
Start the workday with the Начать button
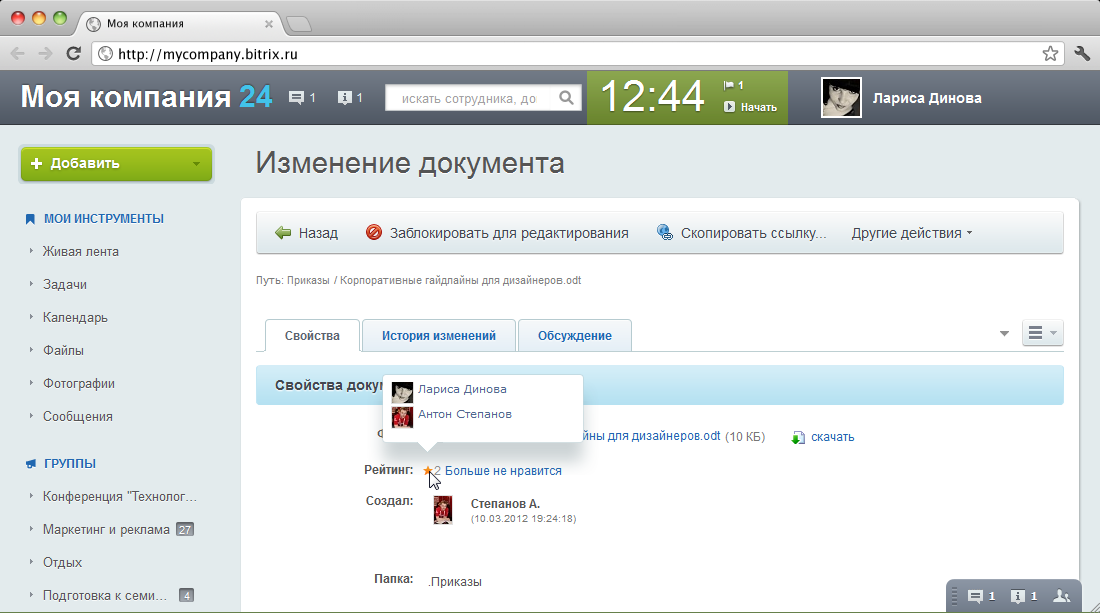pos(750,107)
